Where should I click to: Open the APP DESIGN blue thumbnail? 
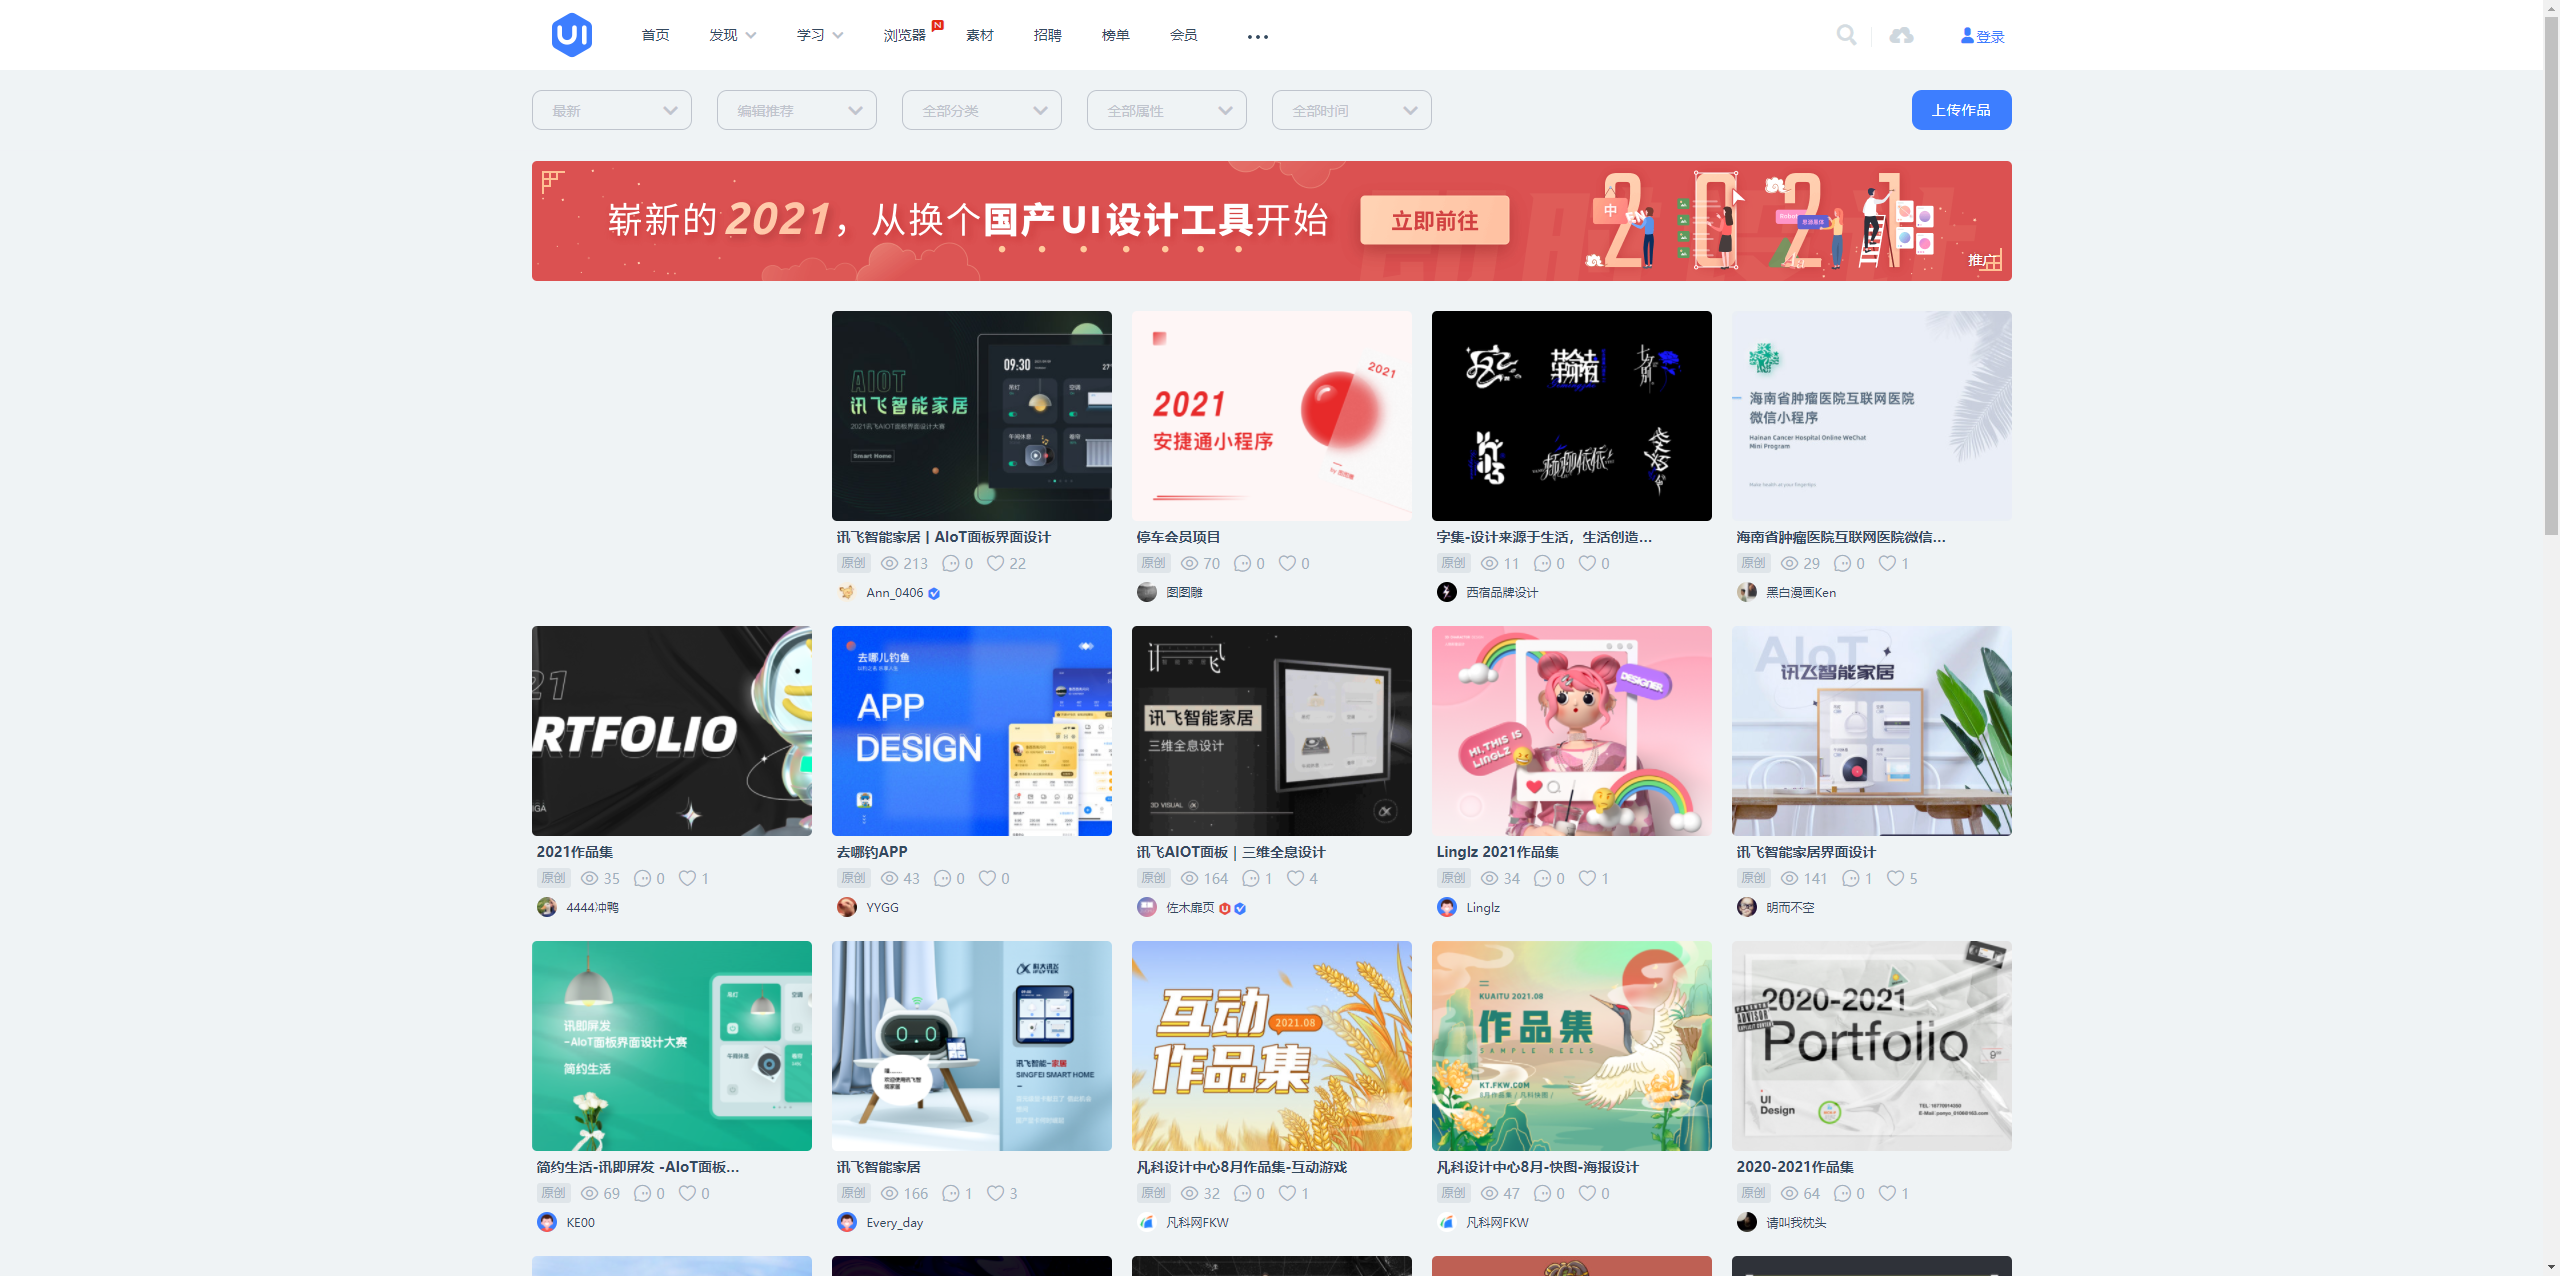click(971, 730)
